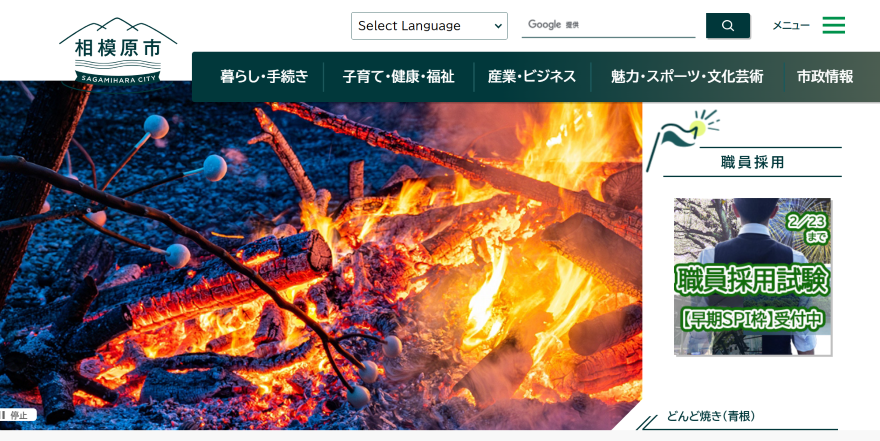Open the 子育て・健康・福祉 menu
Viewport: 880px width, 441px height.
point(398,77)
